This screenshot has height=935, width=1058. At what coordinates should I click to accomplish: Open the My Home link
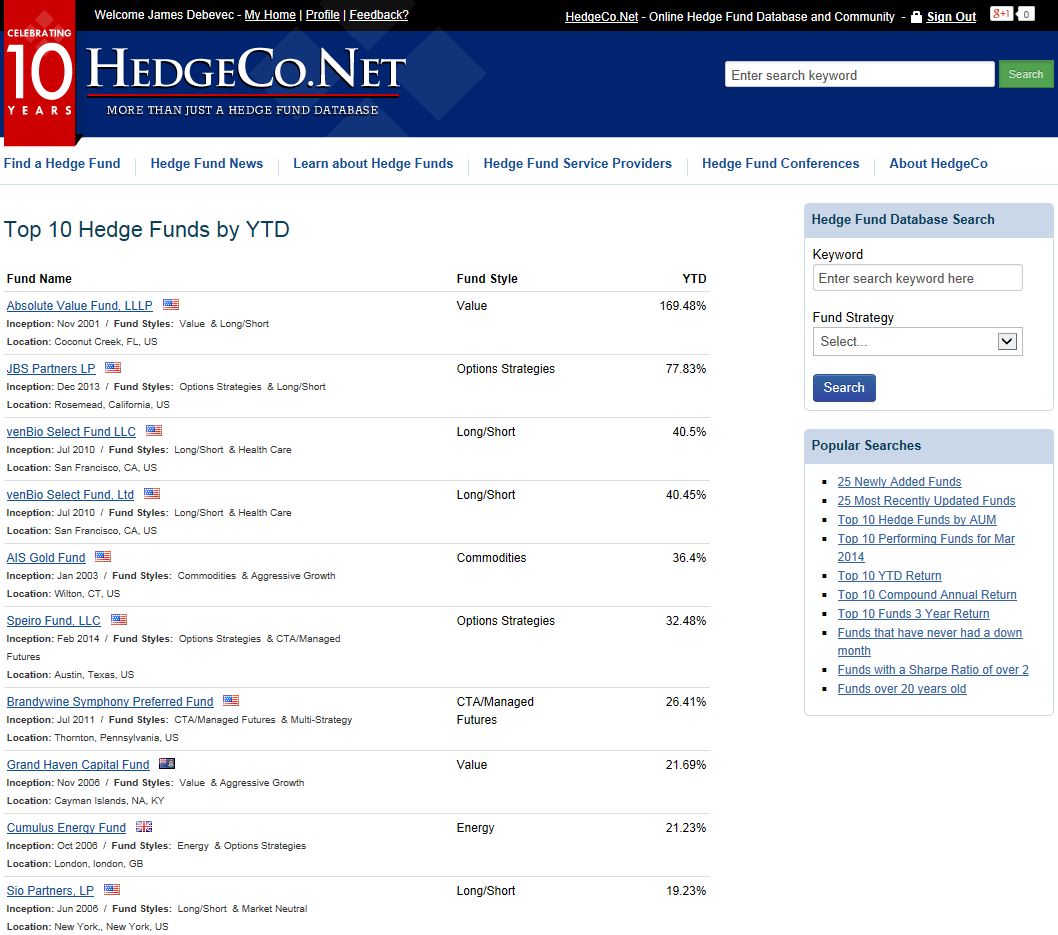pos(270,15)
